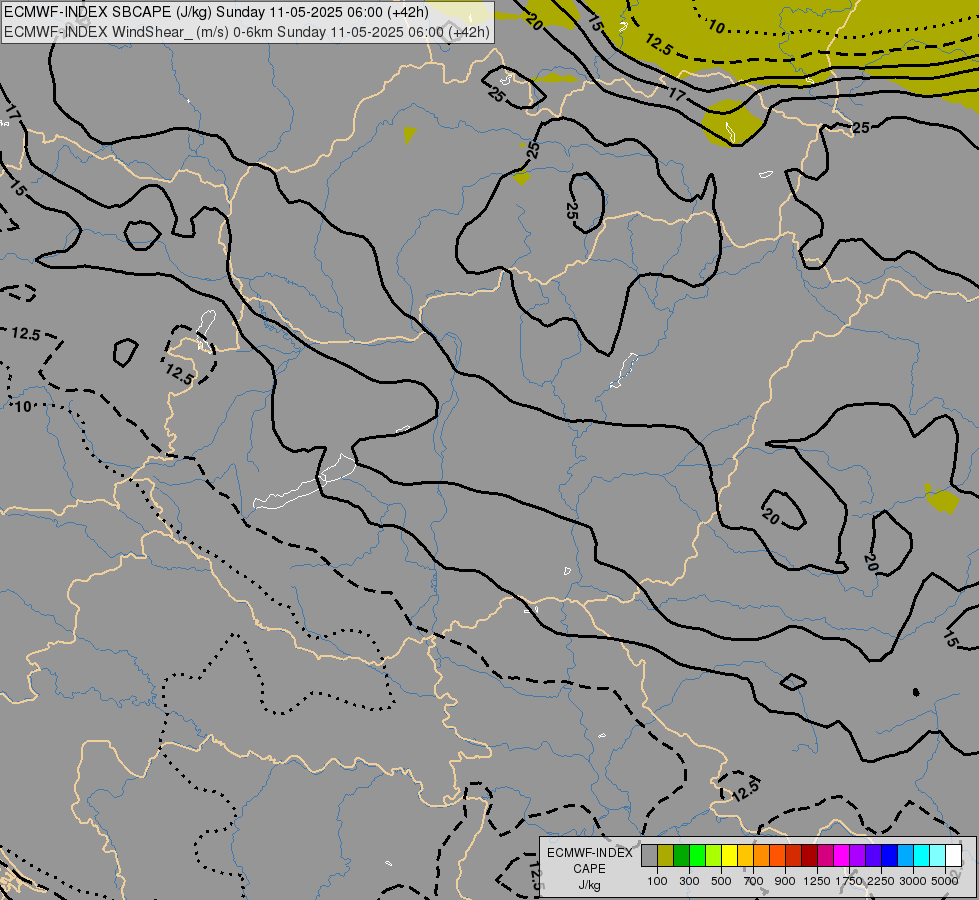Screen dimensions: 979x900
Task: Click the legend value '3000'
Action: (x=913, y=881)
